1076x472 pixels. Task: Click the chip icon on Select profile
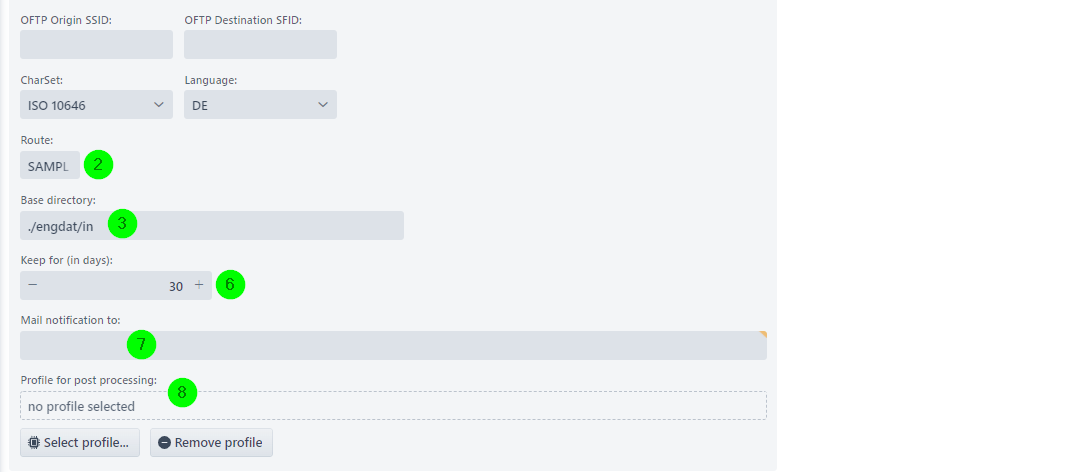[x=34, y=442]
